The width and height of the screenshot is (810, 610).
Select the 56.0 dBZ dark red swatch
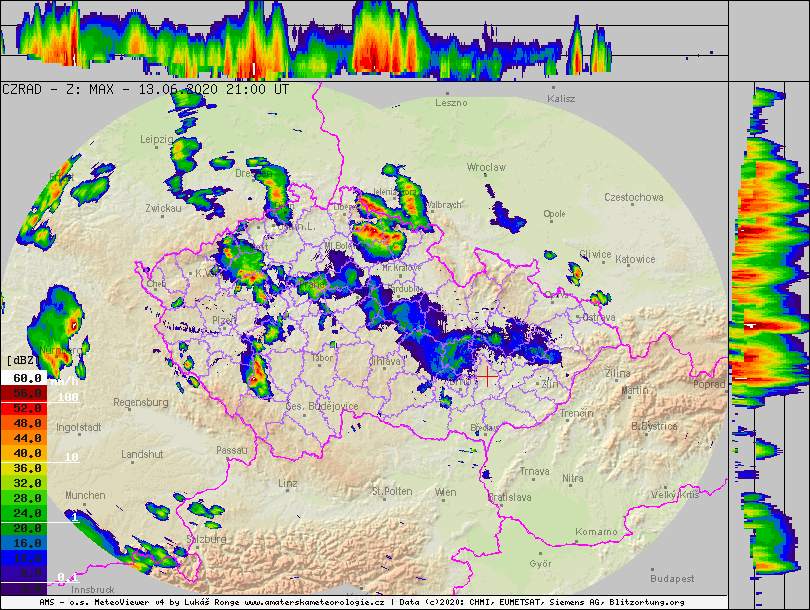(24, 394)
